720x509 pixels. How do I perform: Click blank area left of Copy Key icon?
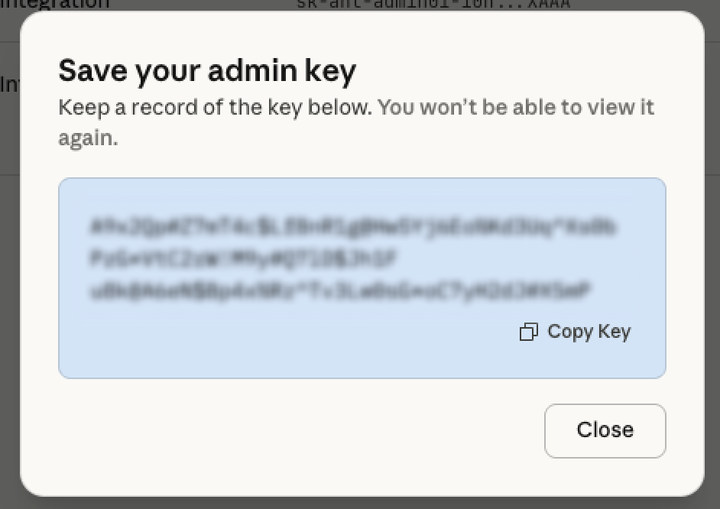click(x=300, y=332)
